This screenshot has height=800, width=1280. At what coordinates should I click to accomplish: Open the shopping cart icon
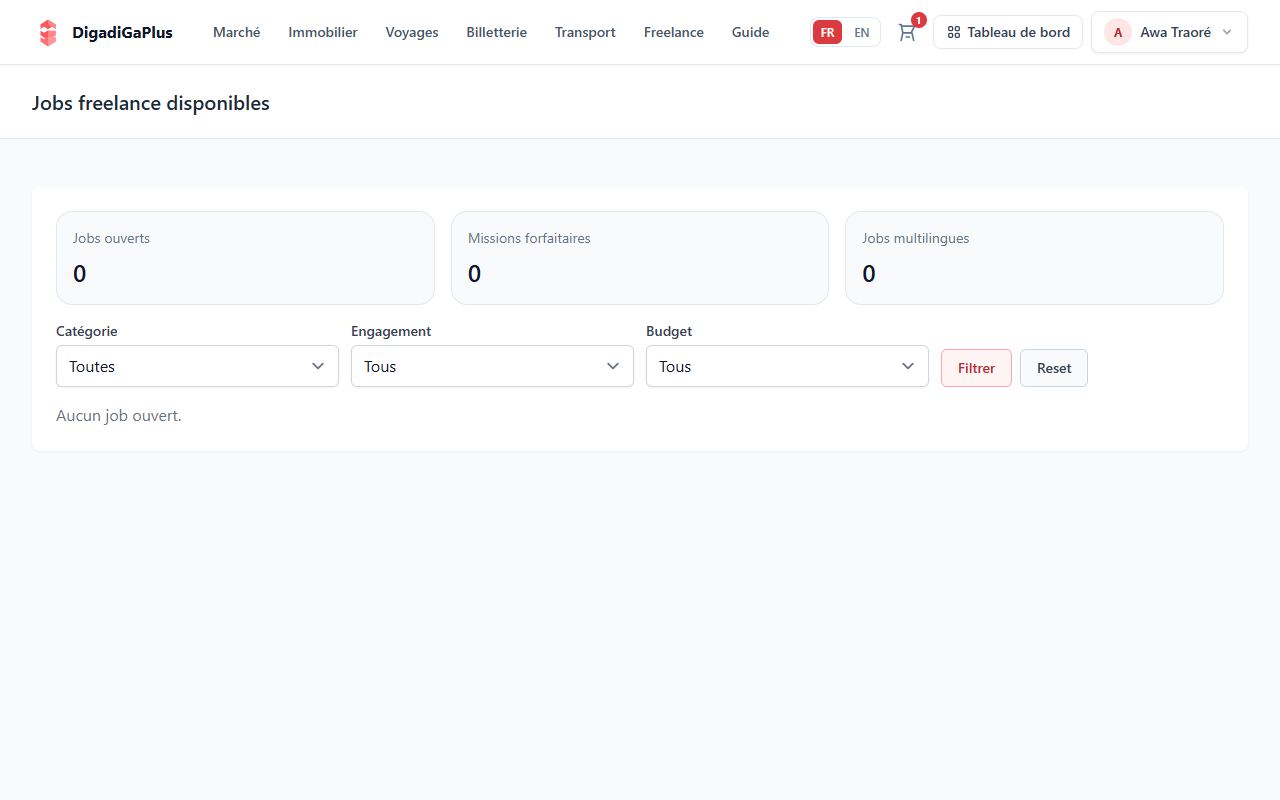[907, 32]
